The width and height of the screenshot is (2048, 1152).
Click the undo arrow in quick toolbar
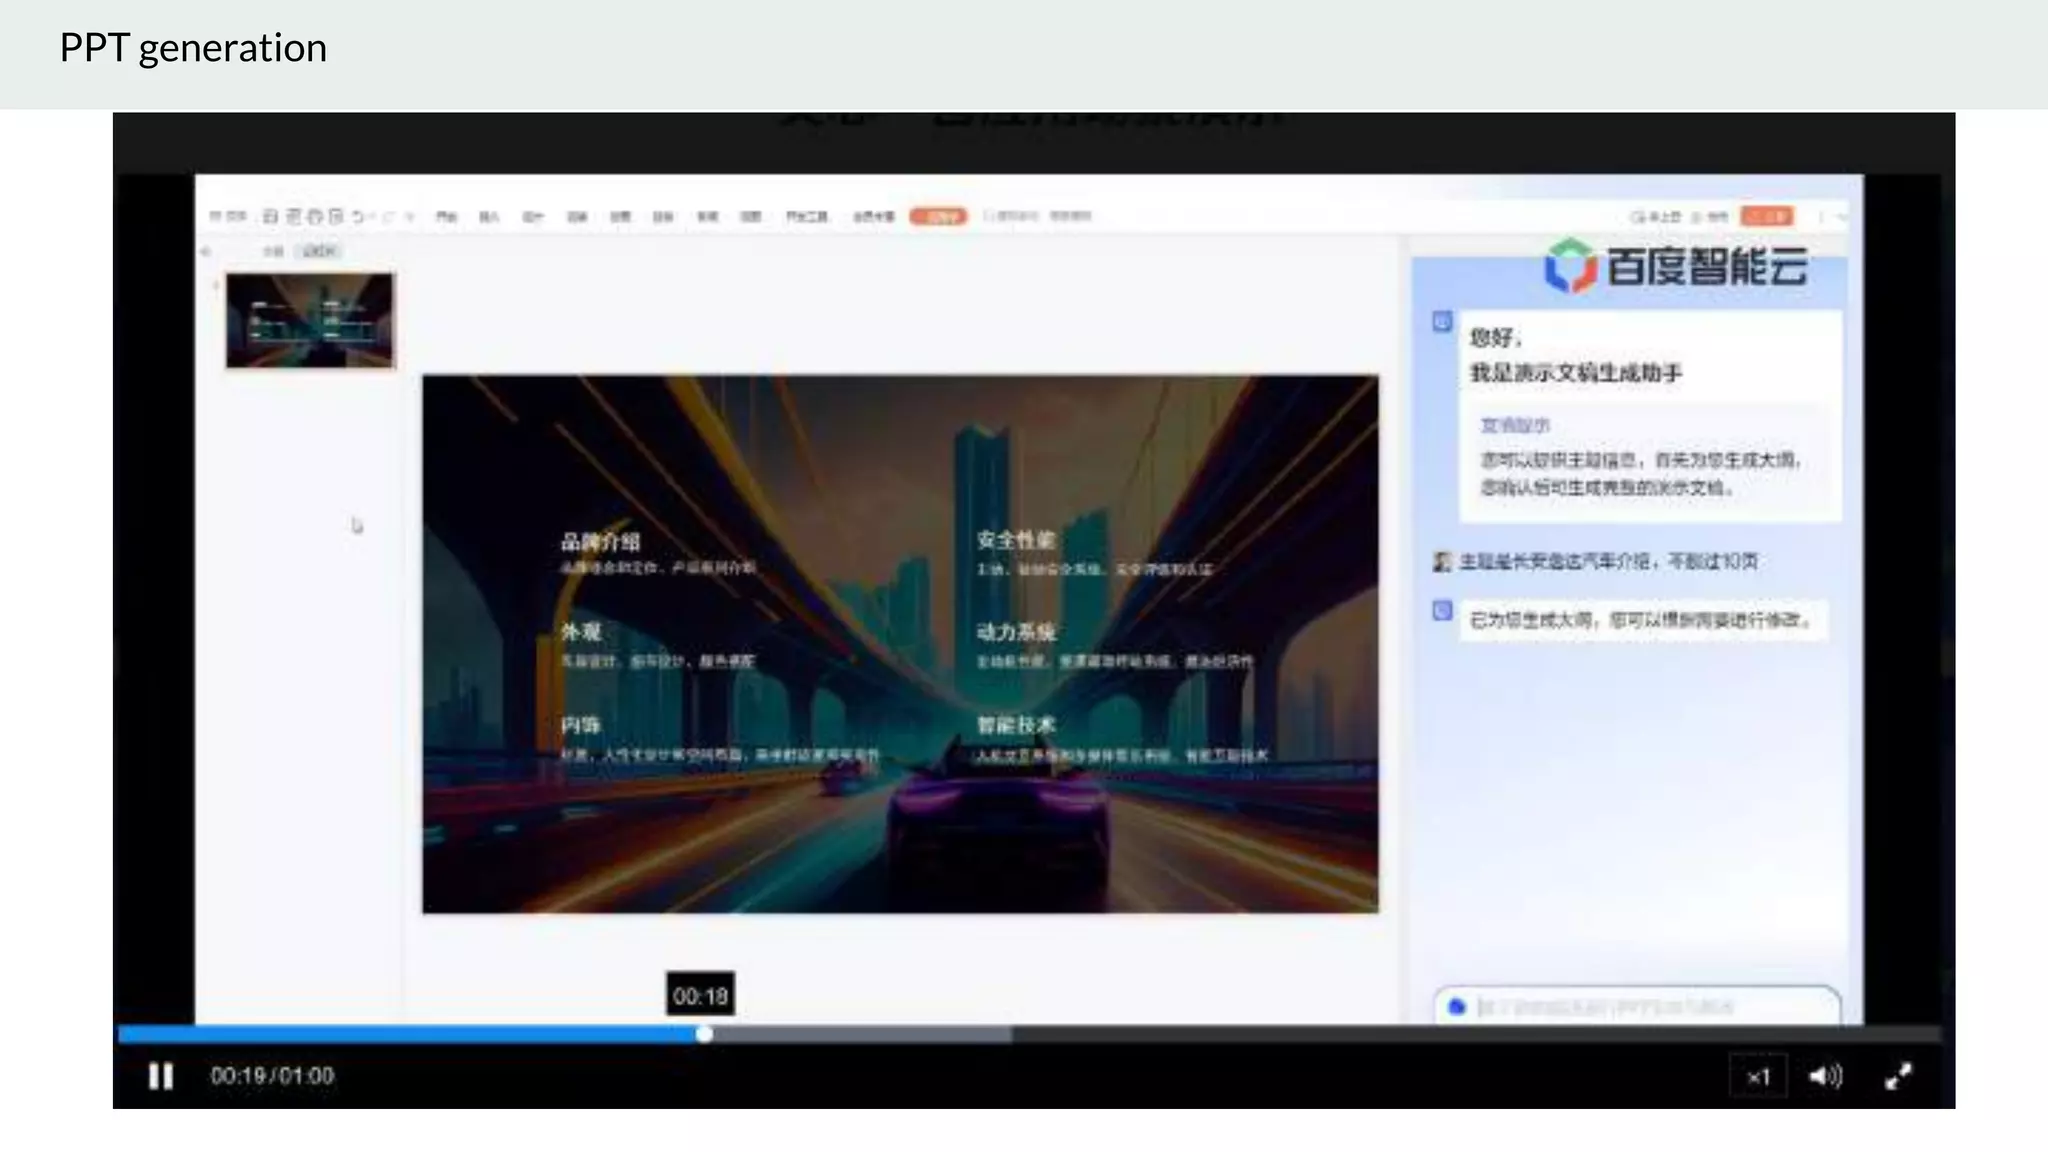[358, 216]
